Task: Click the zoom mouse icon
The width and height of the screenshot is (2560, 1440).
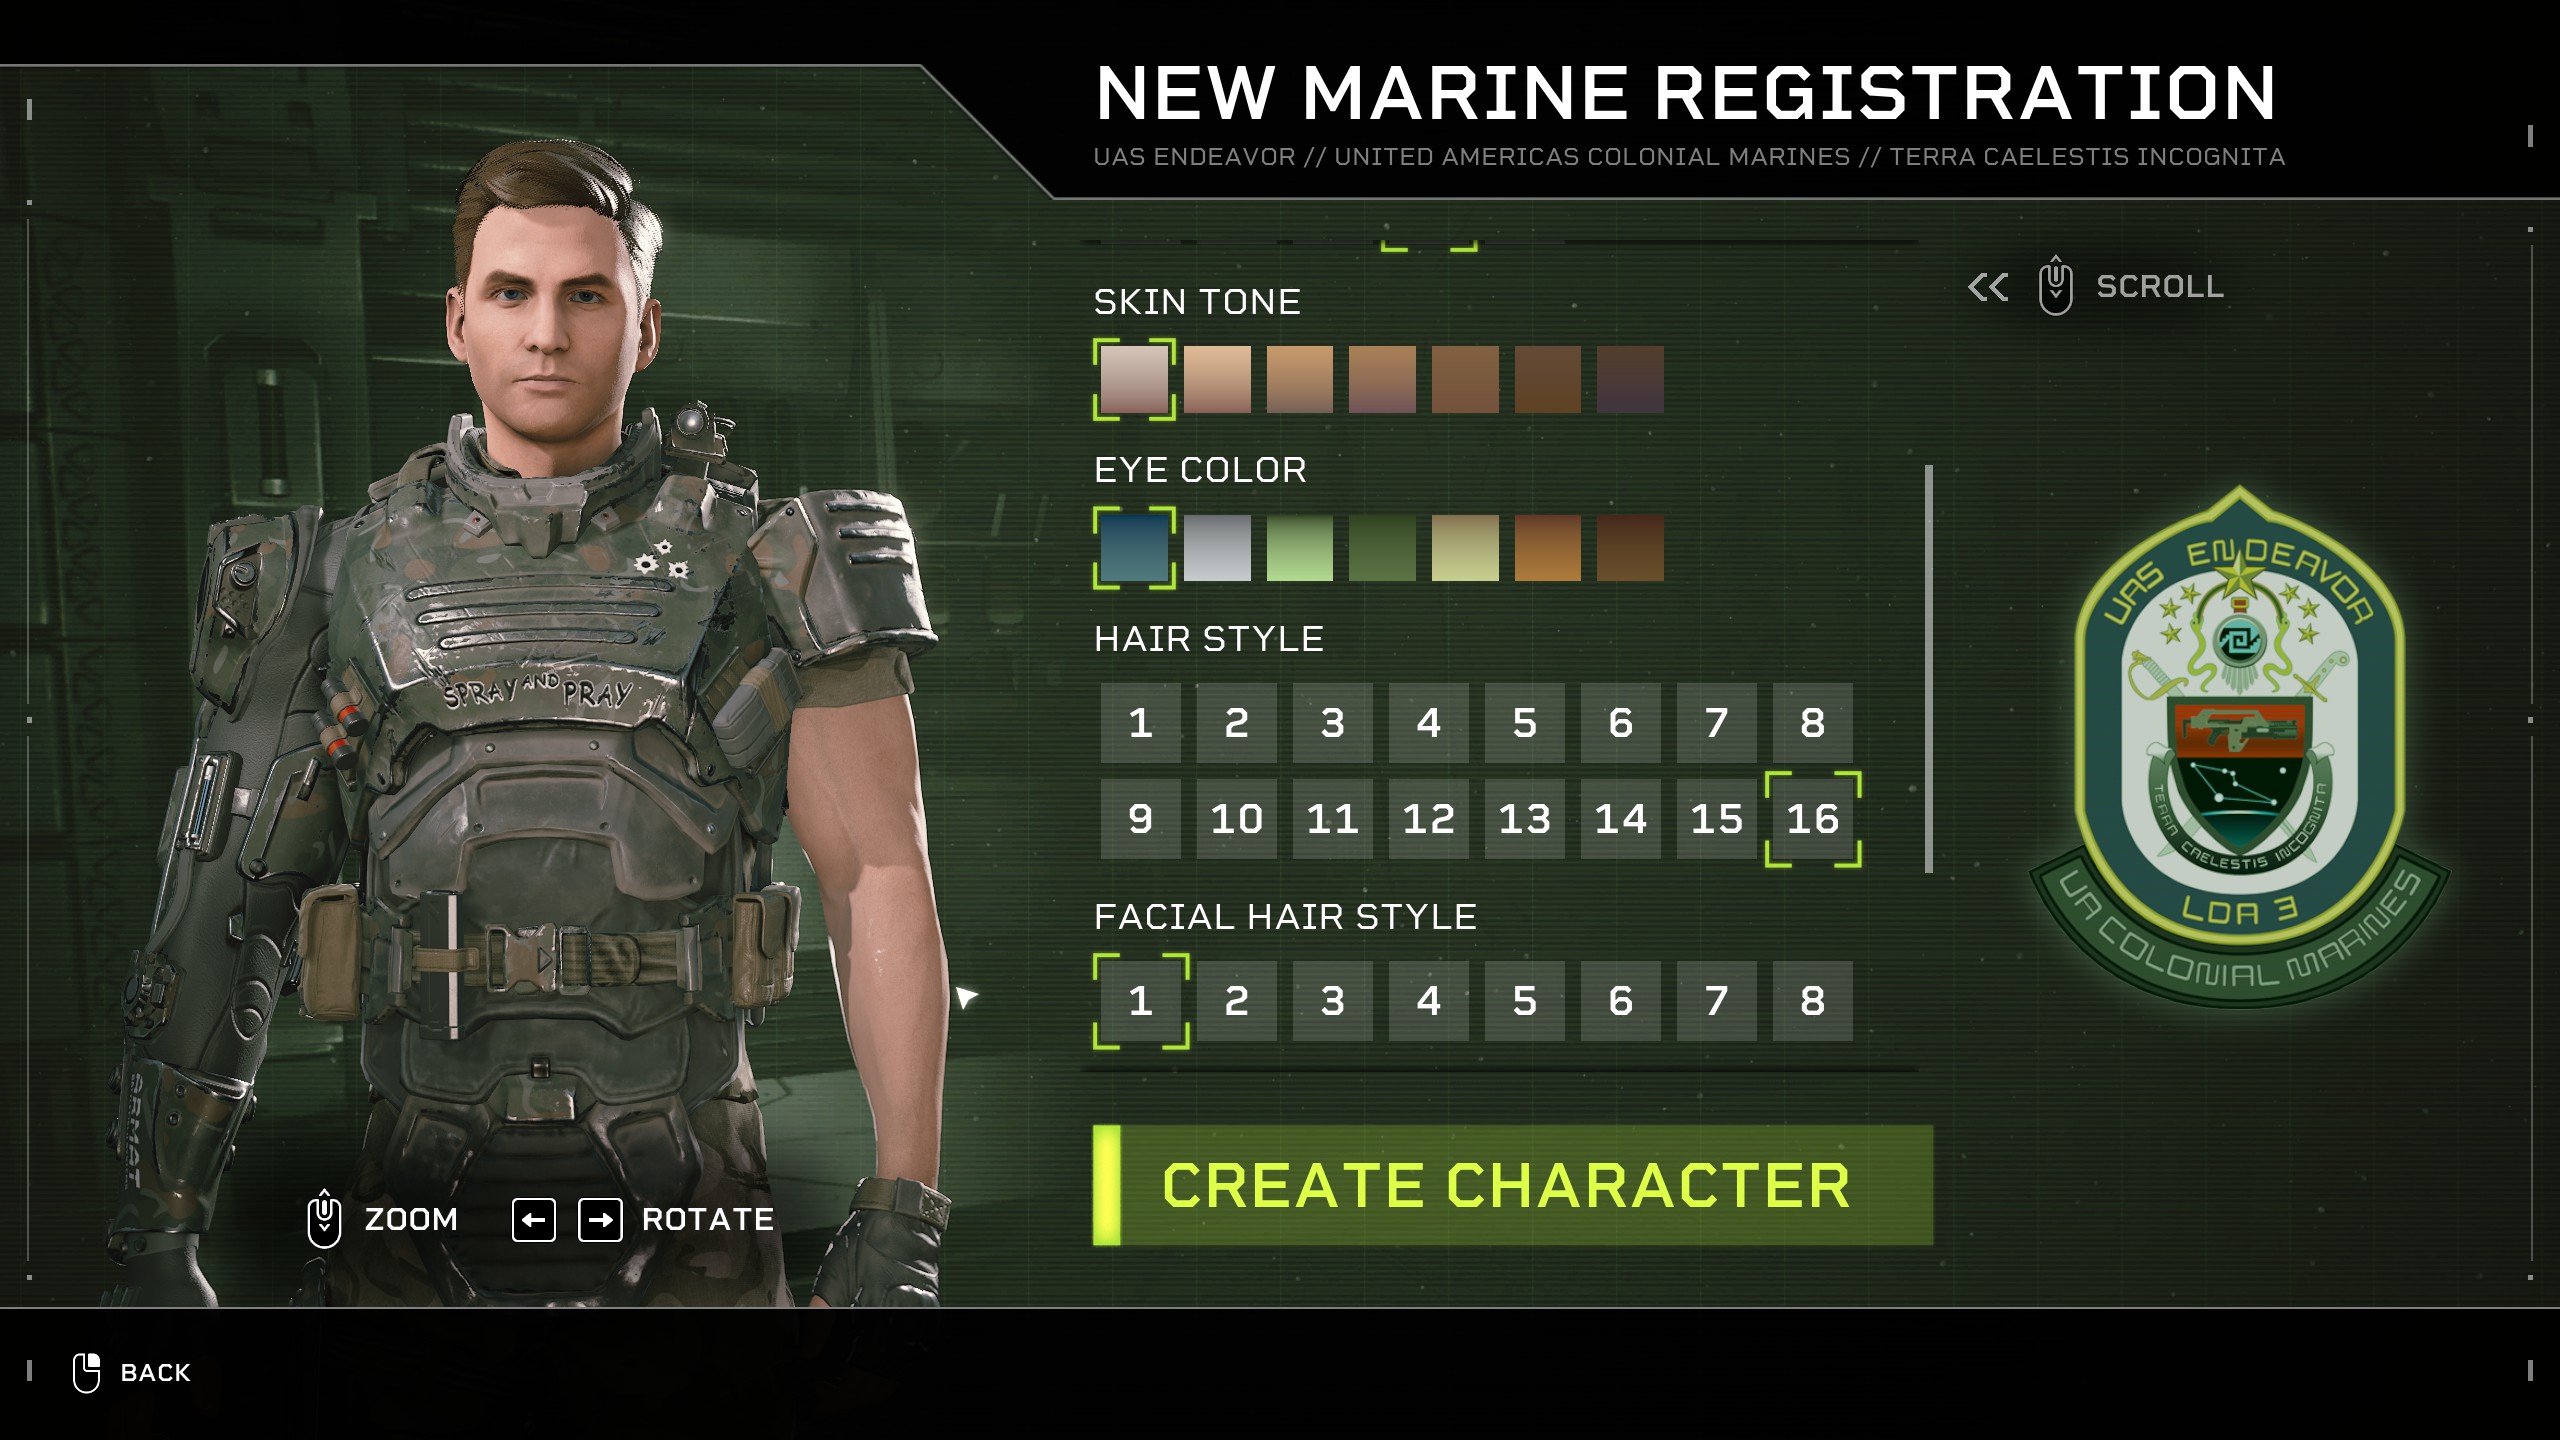Action: click(324, 1219)
